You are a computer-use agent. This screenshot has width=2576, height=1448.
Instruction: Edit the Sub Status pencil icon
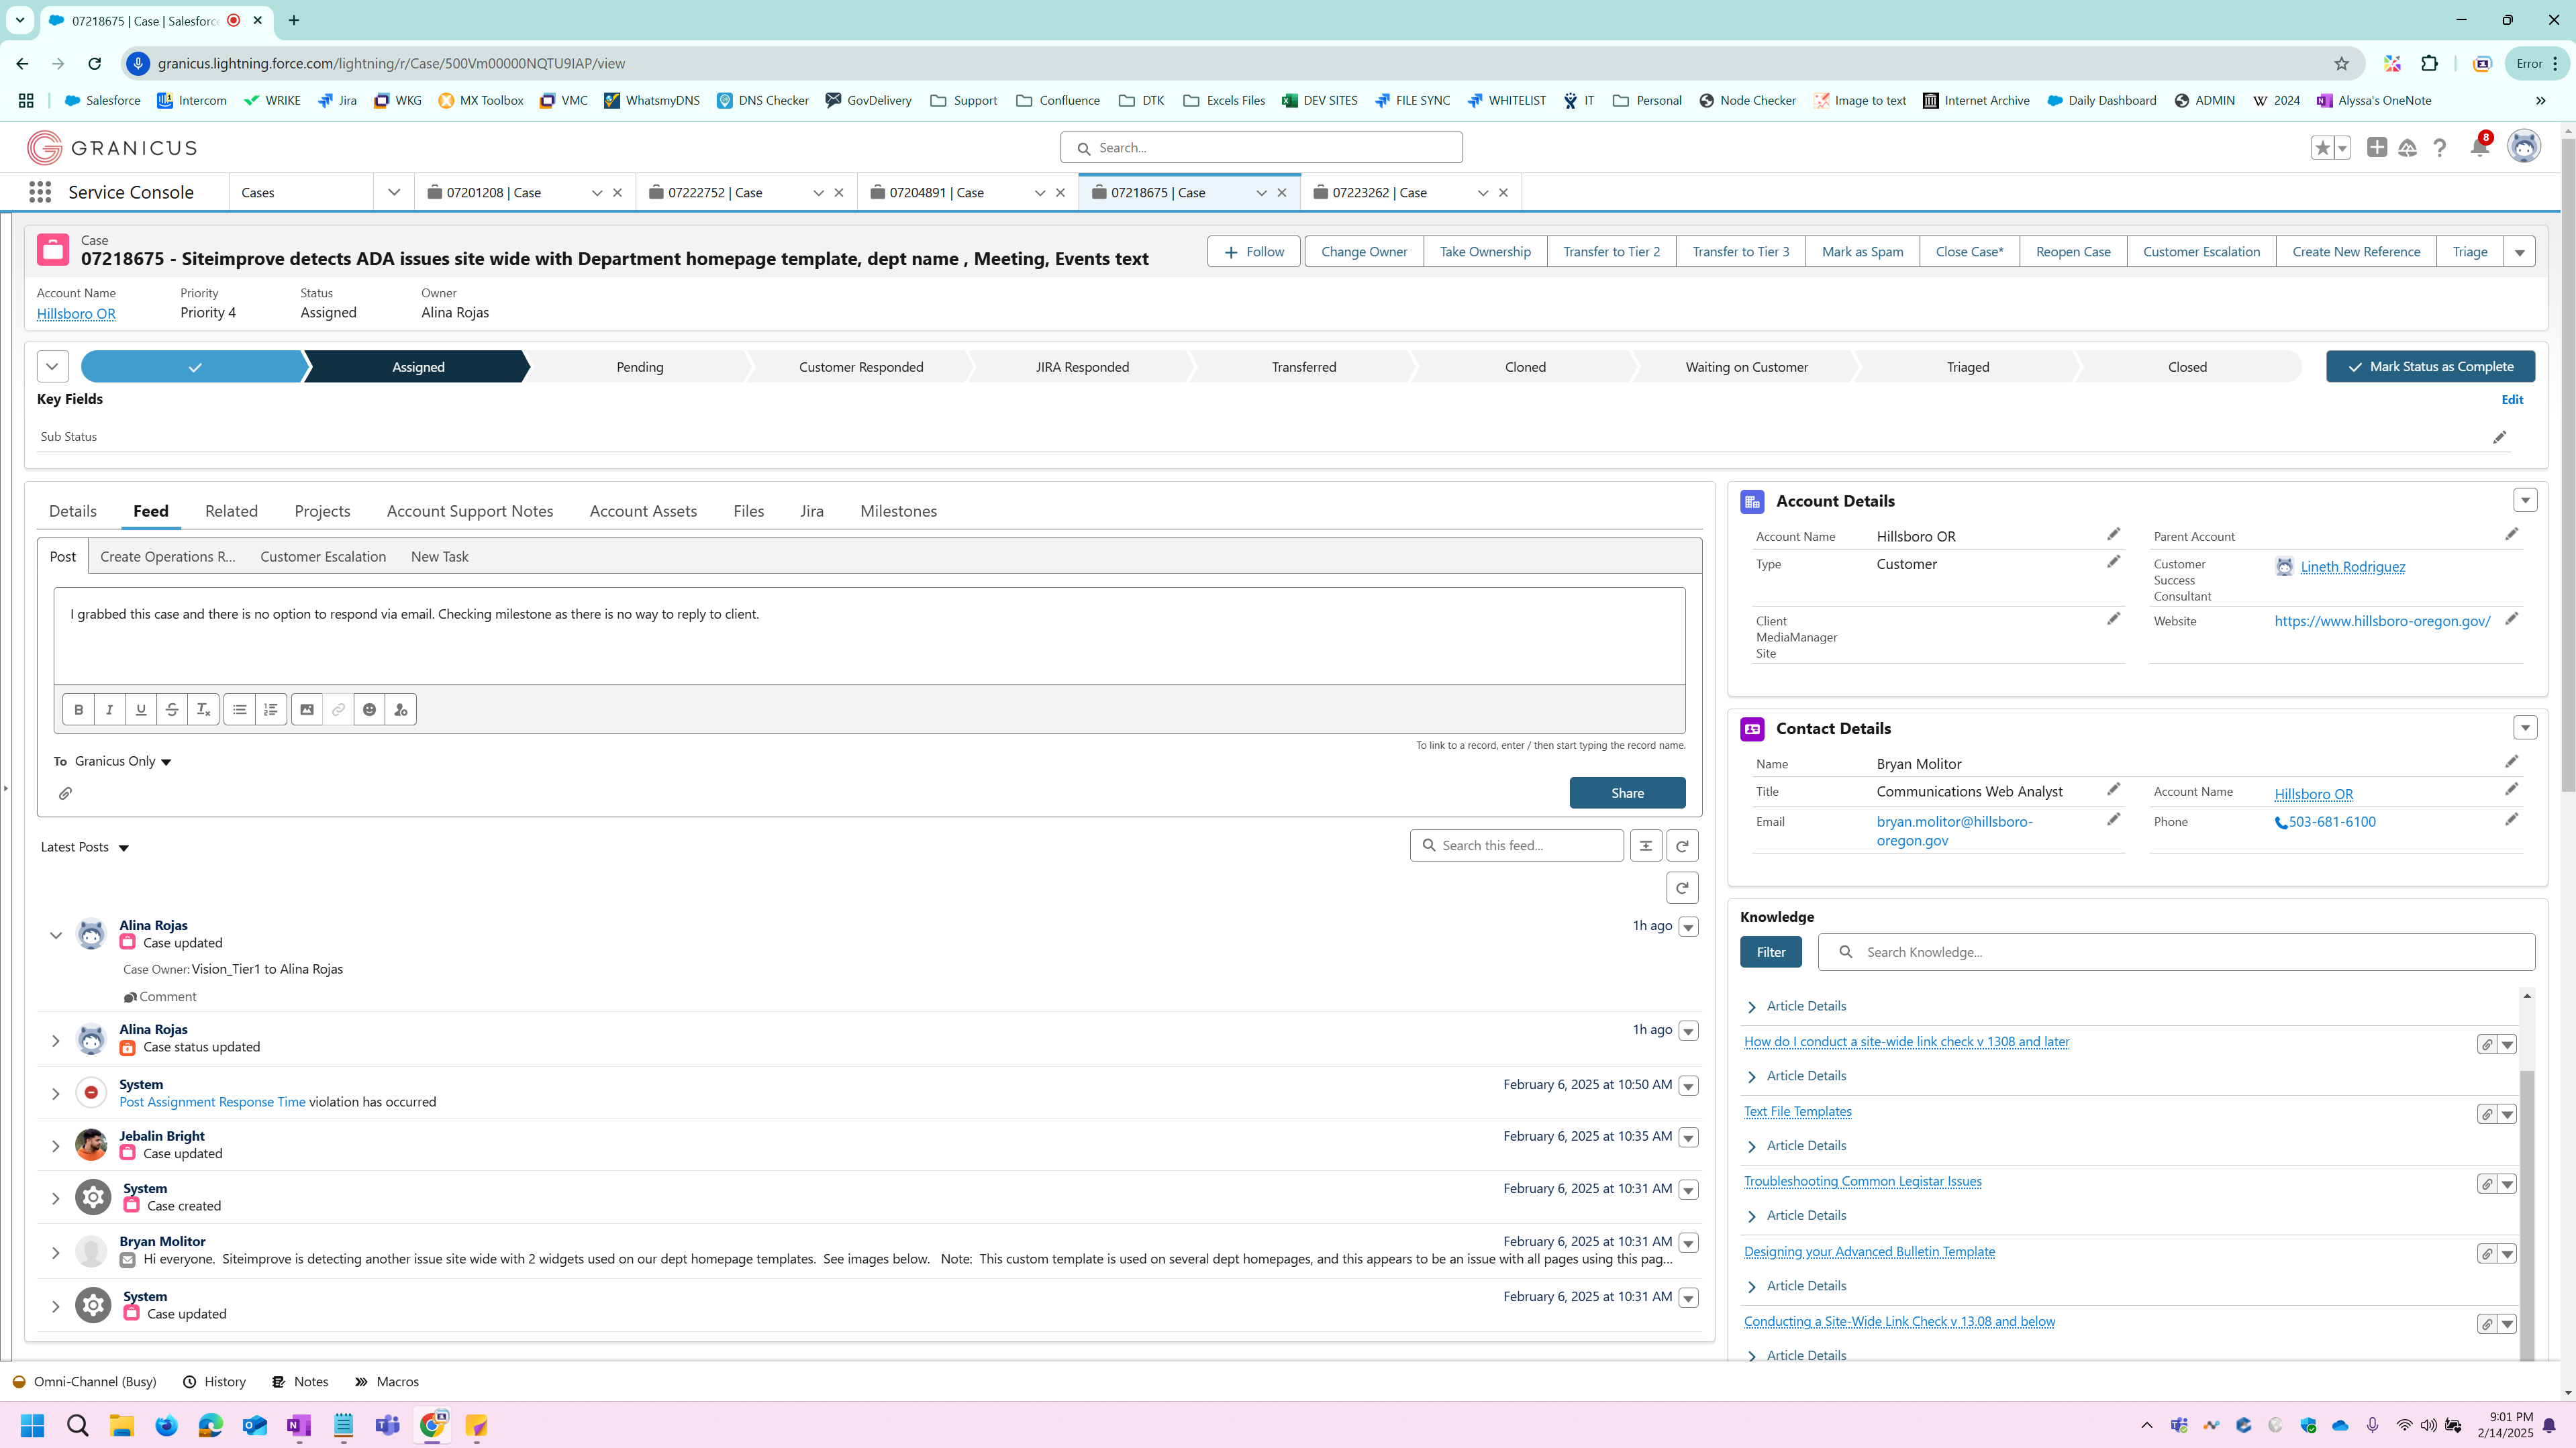[2499, 437]
